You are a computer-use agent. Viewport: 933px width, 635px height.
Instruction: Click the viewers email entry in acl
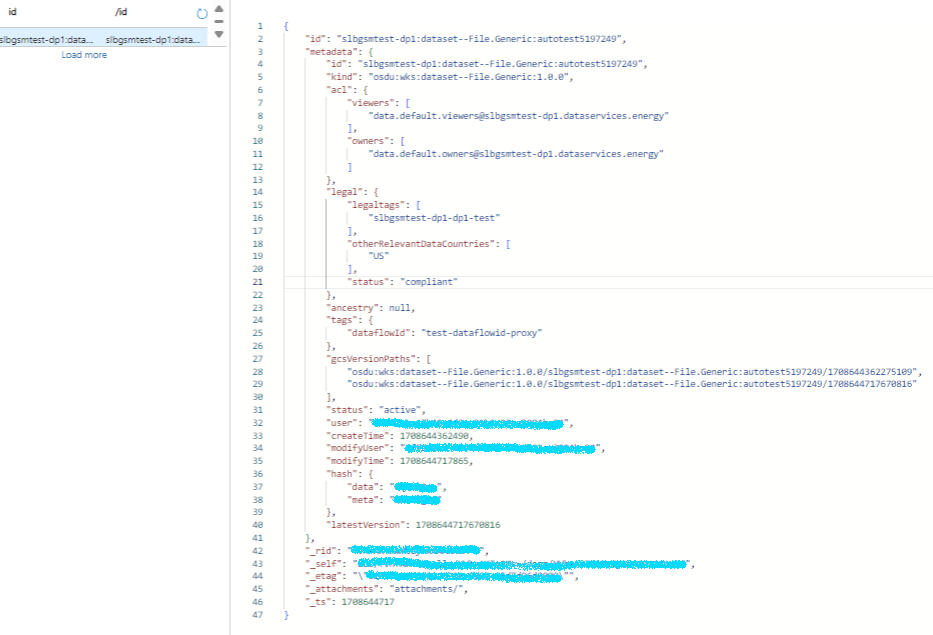coord(518,115)
